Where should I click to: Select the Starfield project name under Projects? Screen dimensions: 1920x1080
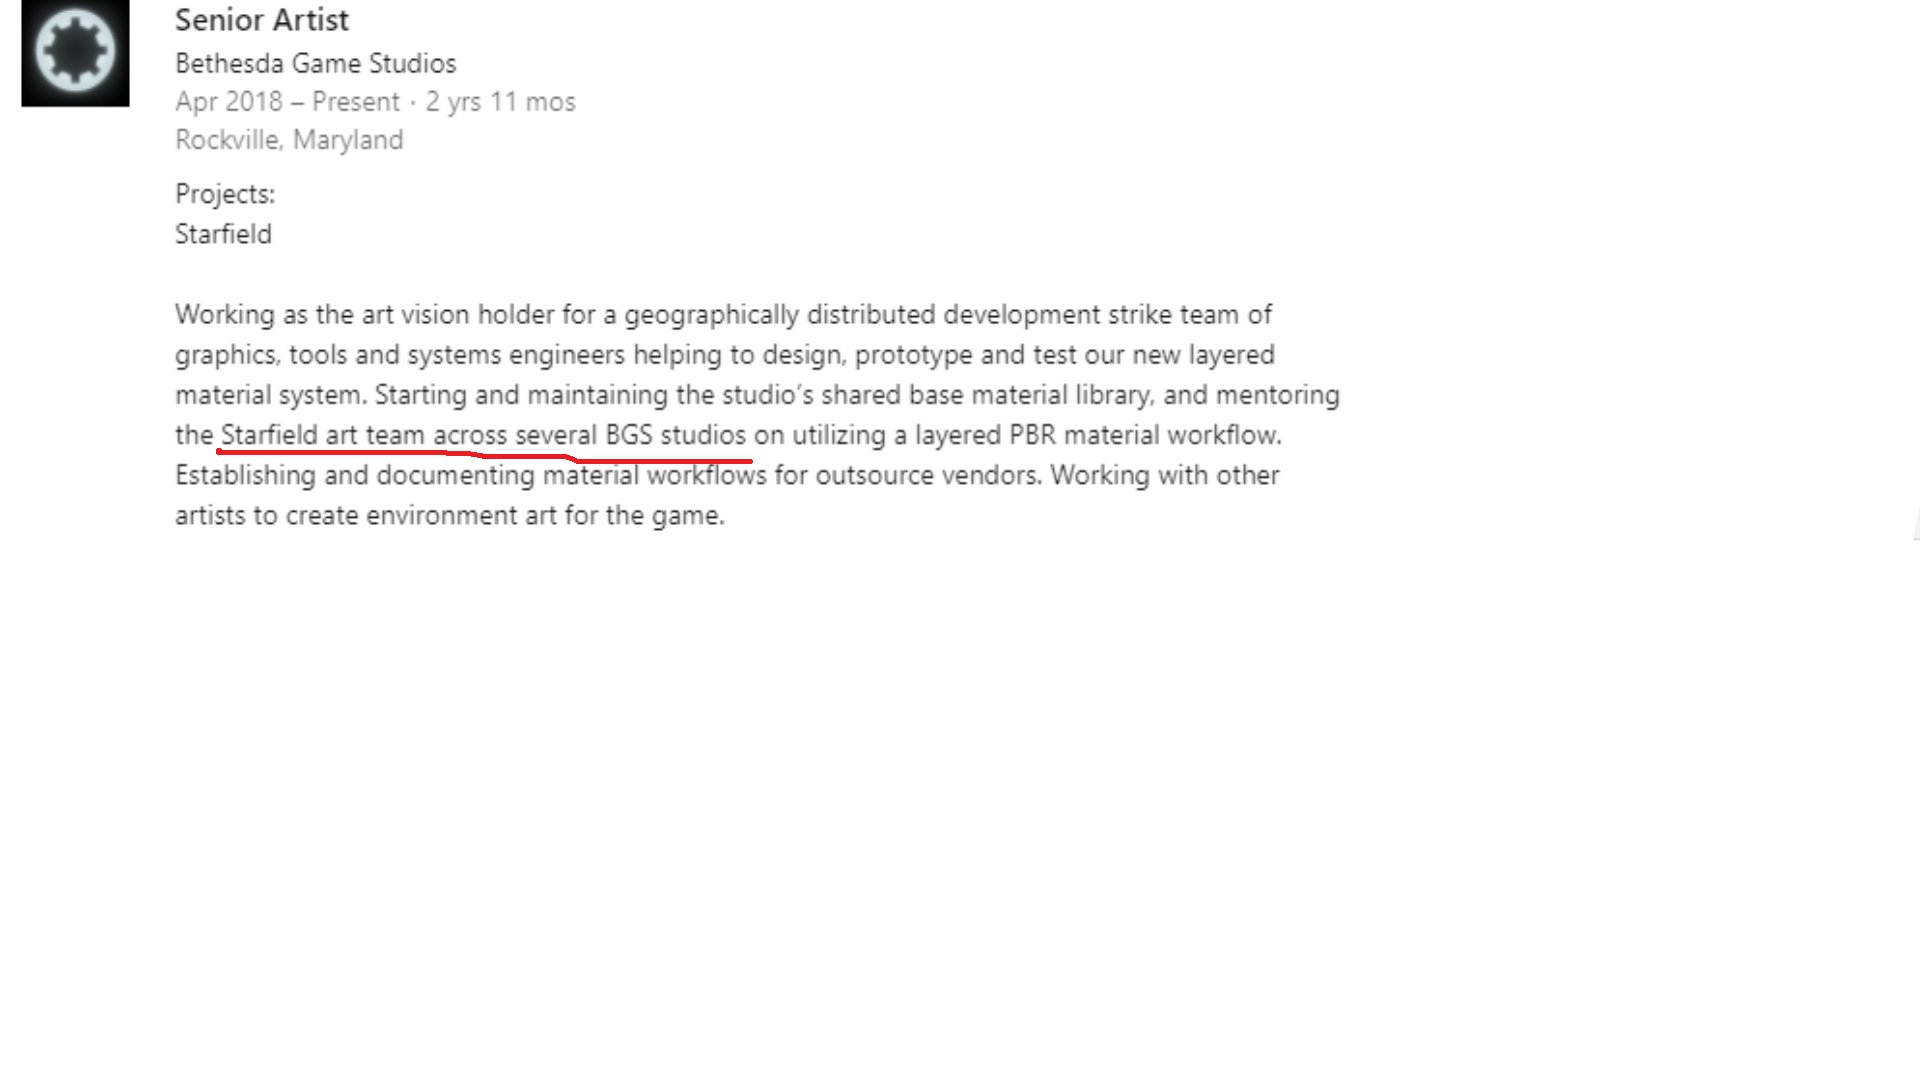pyautogui.click(x=223, y=234)
